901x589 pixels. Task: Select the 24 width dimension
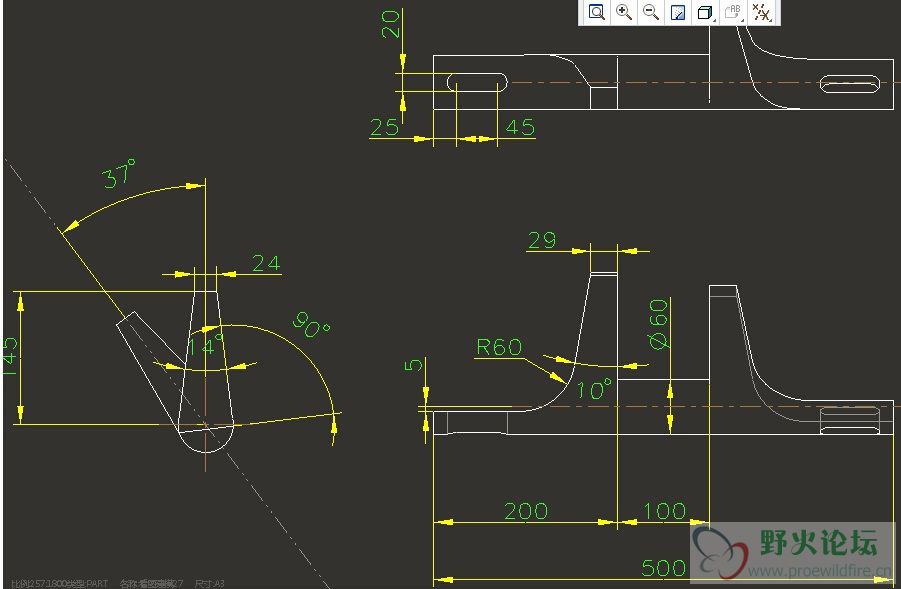266,263
